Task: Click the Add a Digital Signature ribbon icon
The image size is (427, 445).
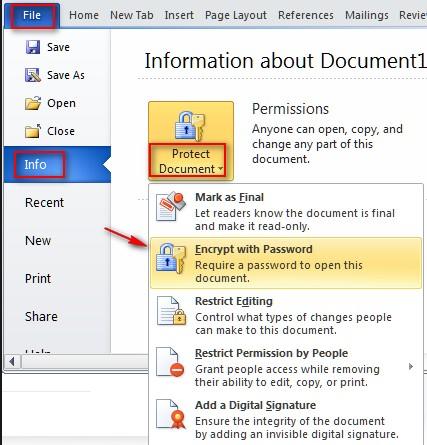Action: point(171,414)
